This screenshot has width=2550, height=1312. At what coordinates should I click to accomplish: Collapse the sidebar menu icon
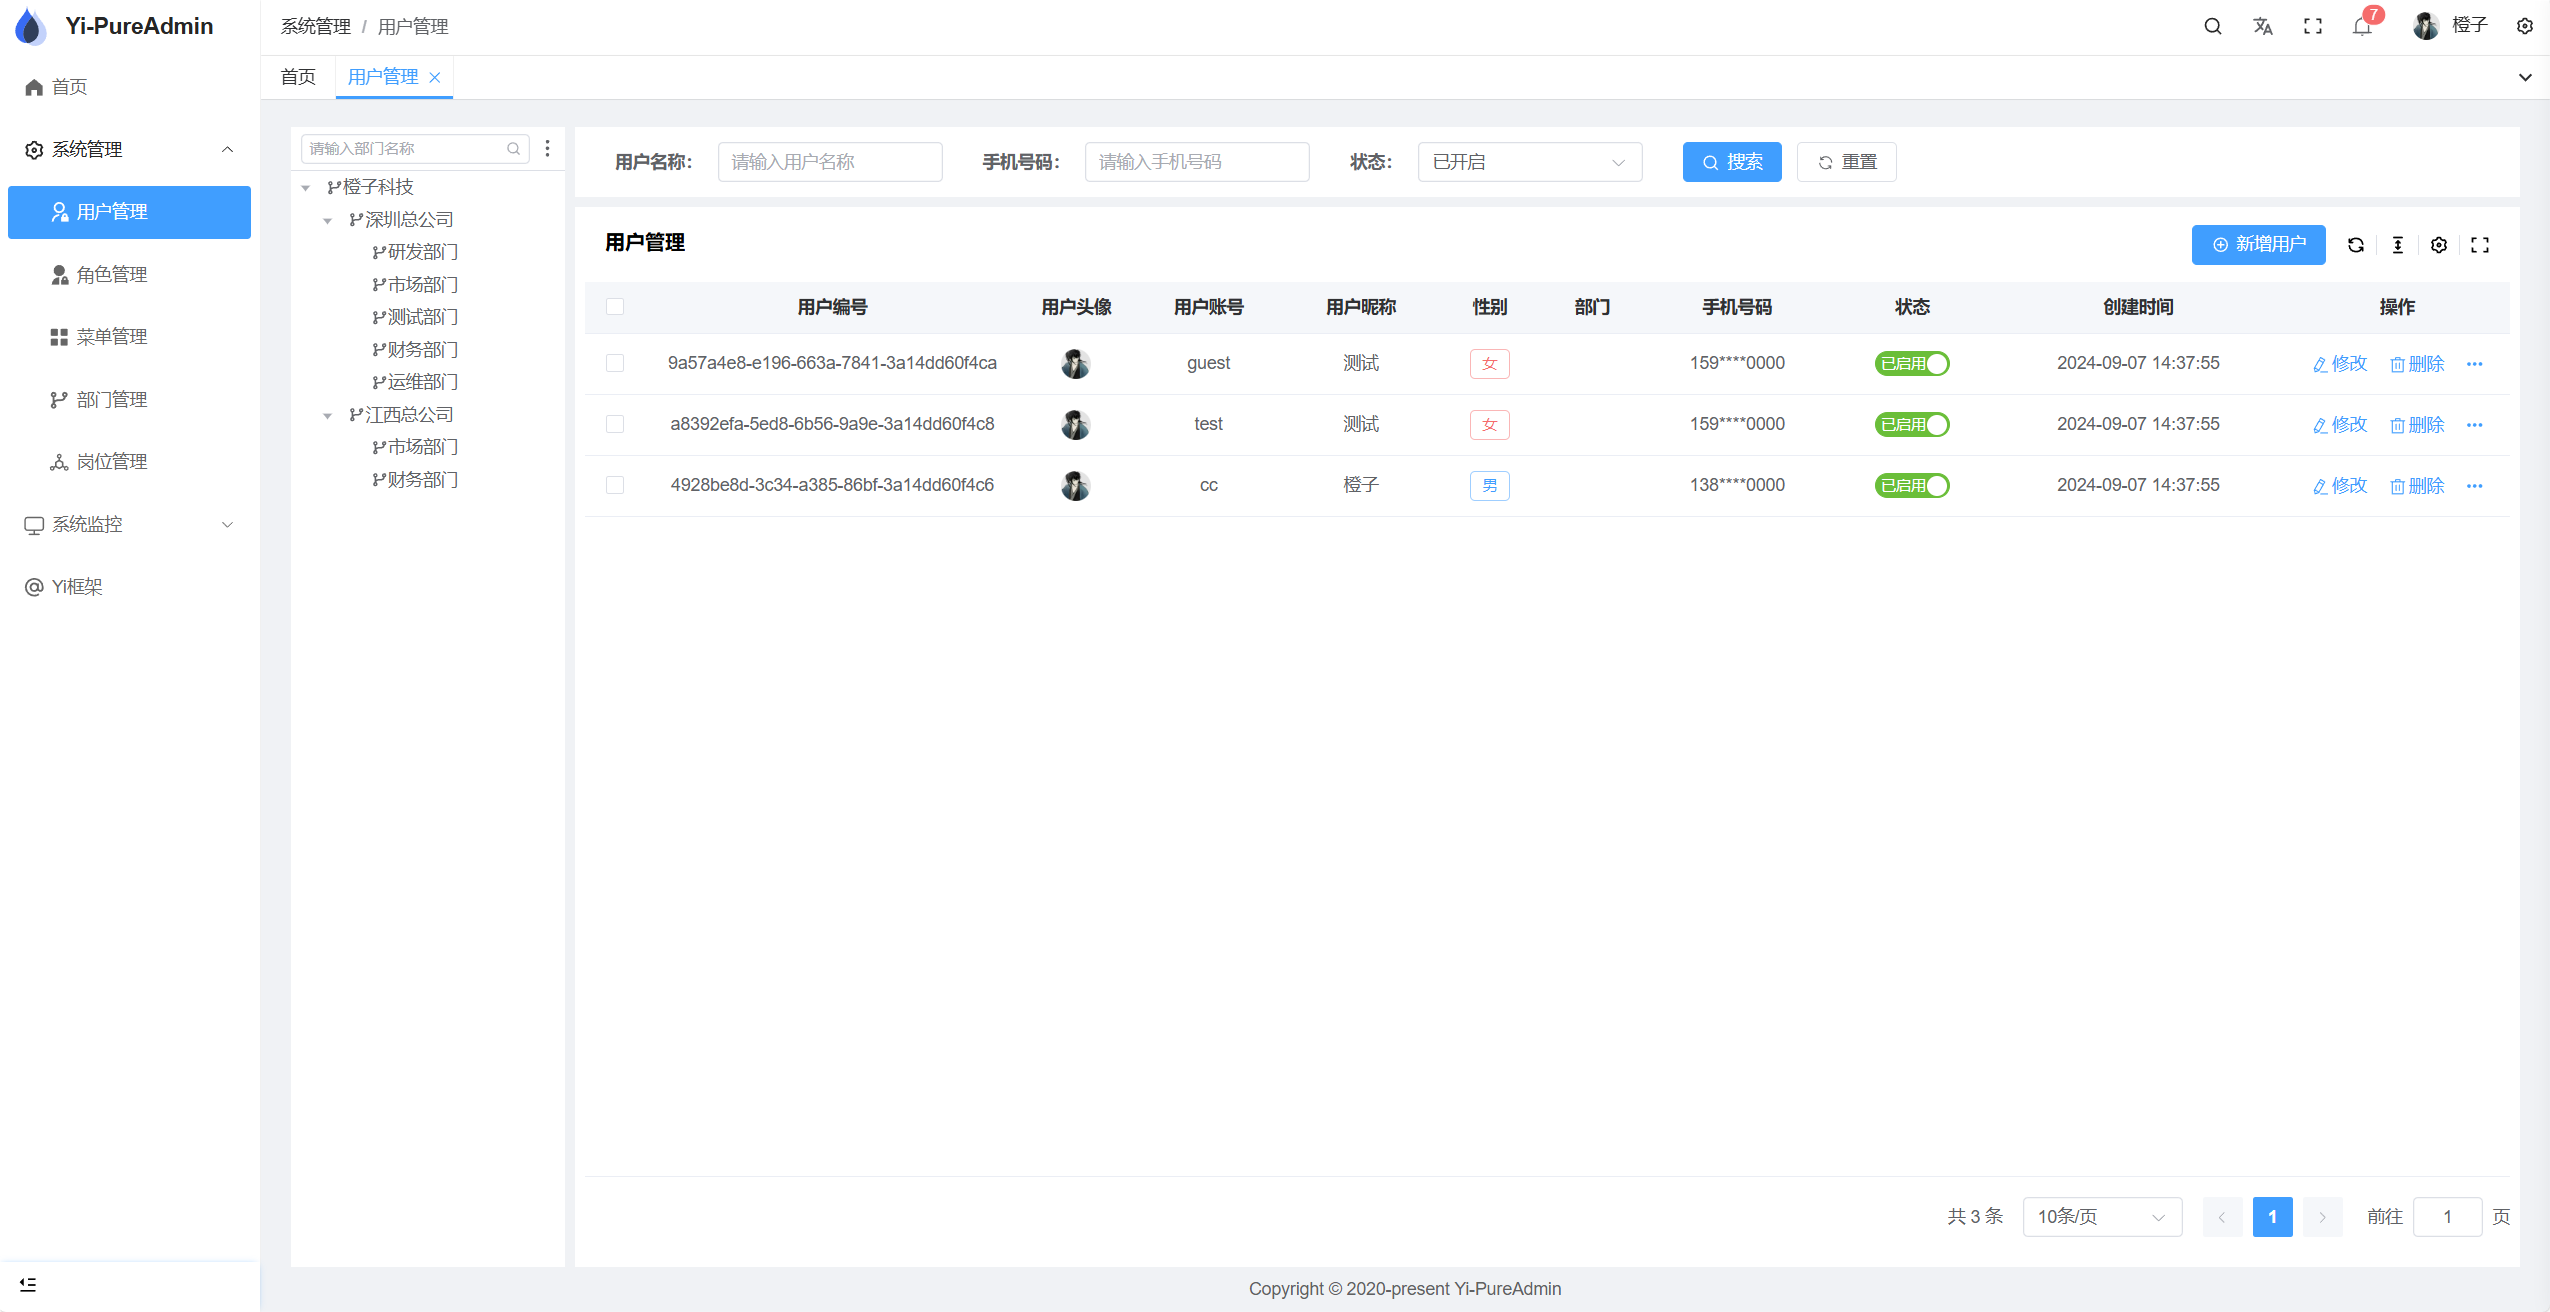28,1284
